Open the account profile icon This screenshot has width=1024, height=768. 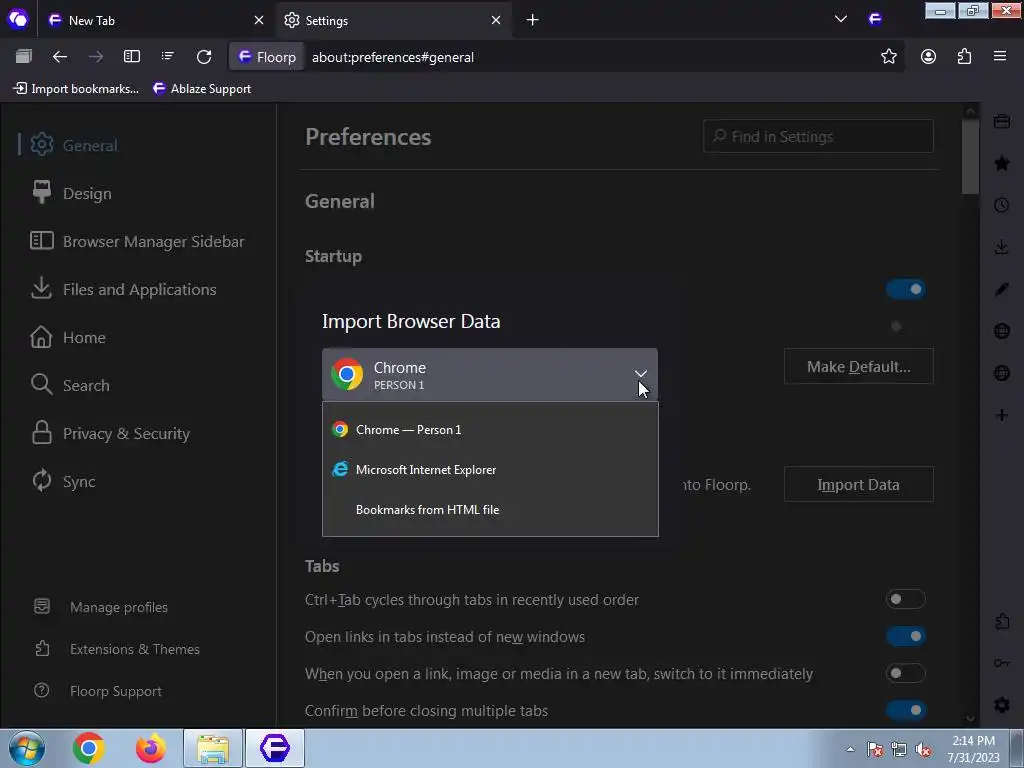pos(928,57)
